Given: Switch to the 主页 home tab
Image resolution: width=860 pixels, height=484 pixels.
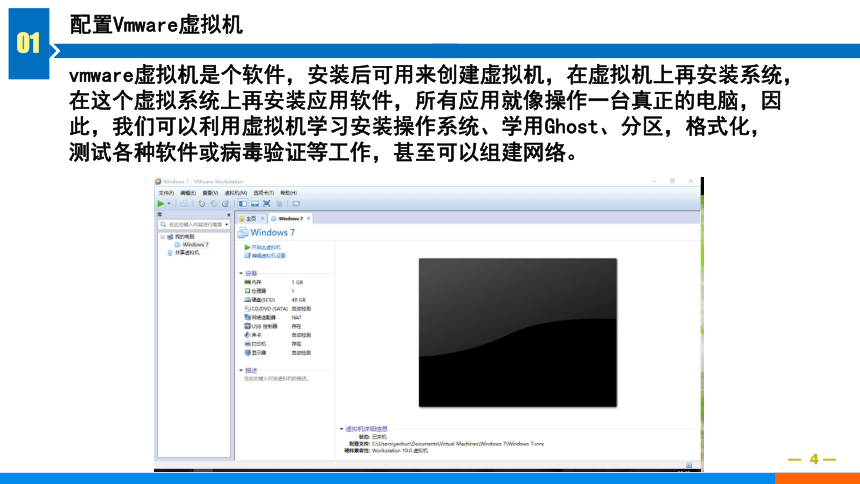Looking at the screenshot, I should [251, 218].
